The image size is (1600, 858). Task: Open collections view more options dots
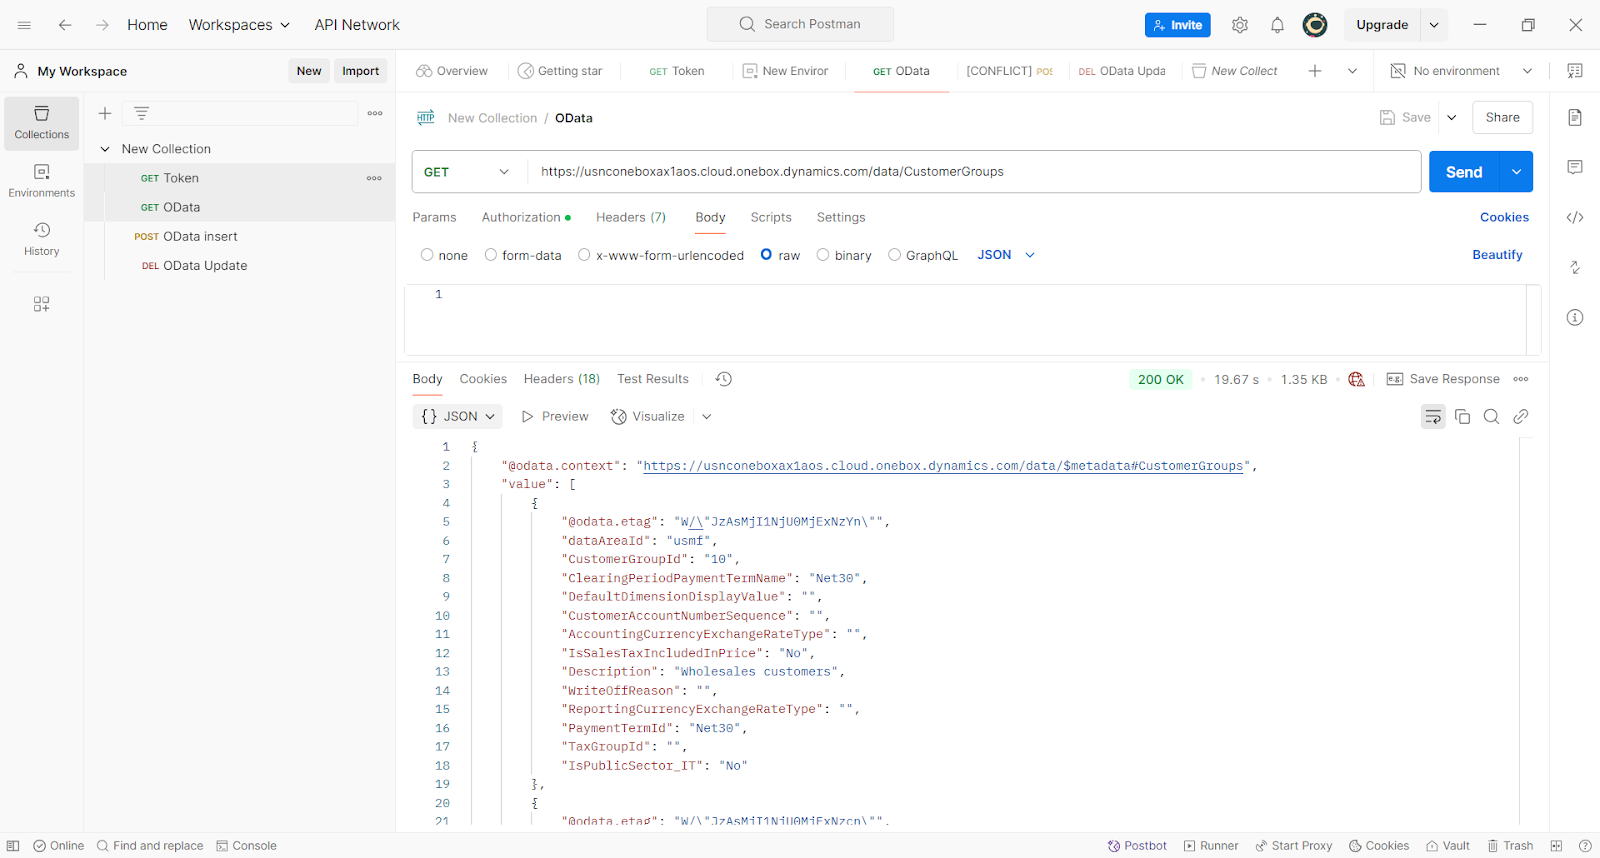click(375, 113)
